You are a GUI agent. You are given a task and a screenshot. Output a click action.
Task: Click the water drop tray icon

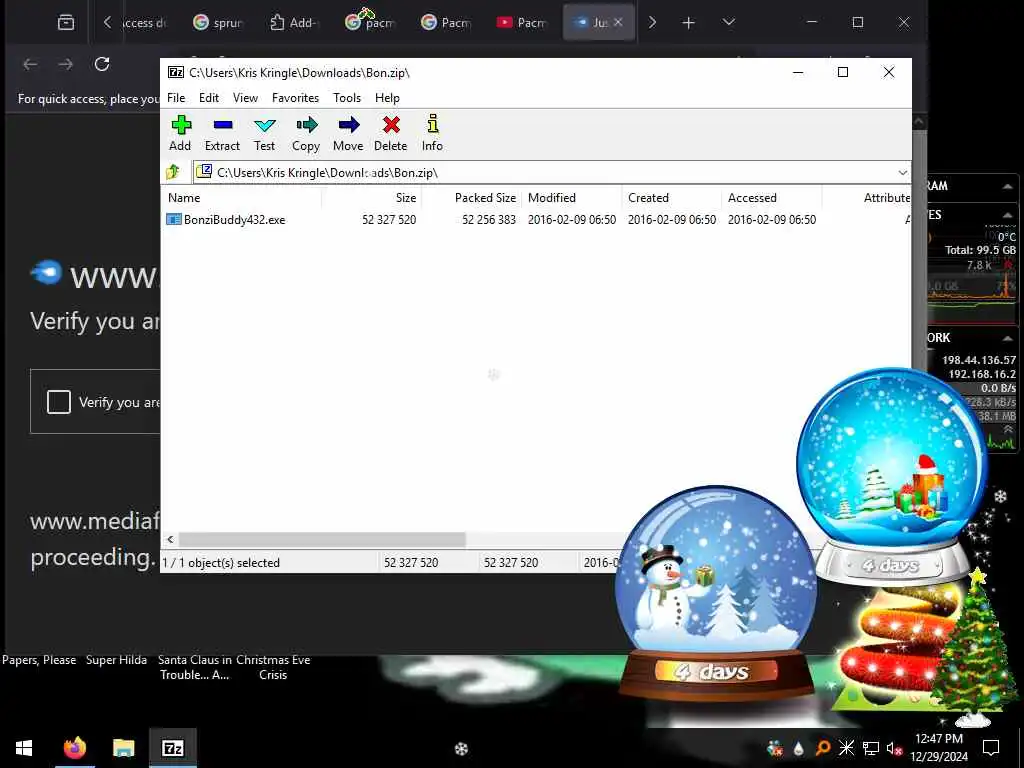point(799,748)
